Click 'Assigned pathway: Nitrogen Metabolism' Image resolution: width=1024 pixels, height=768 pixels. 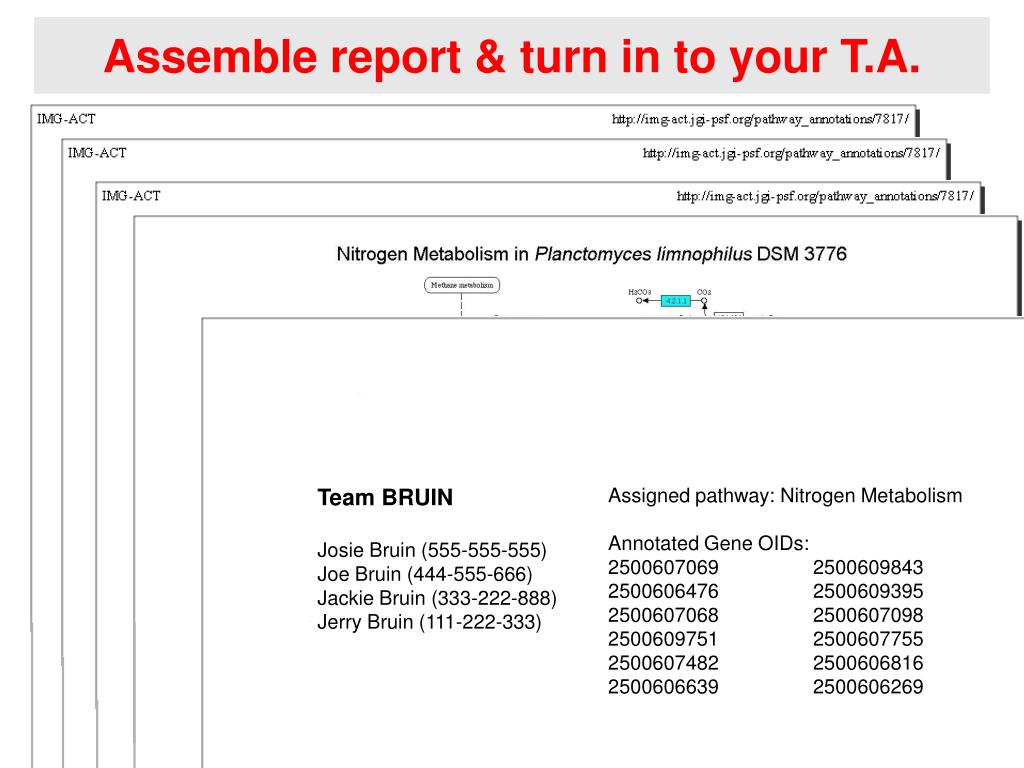(x=785, y=496)
